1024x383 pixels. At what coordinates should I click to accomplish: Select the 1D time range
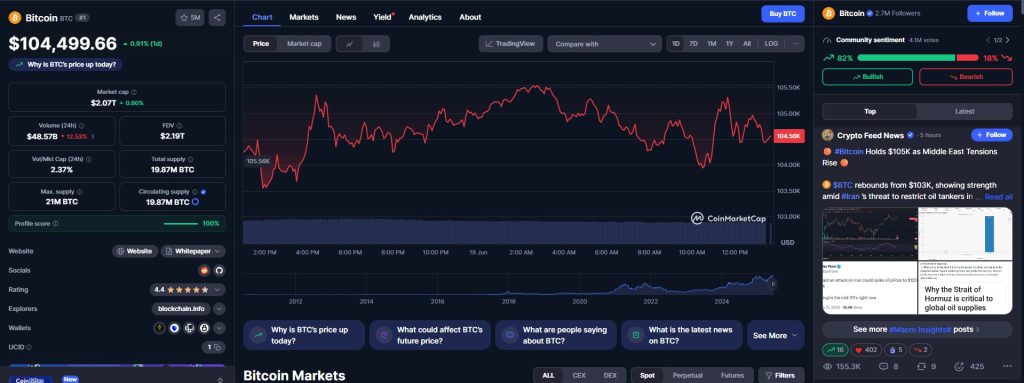(x=676, y=44)
